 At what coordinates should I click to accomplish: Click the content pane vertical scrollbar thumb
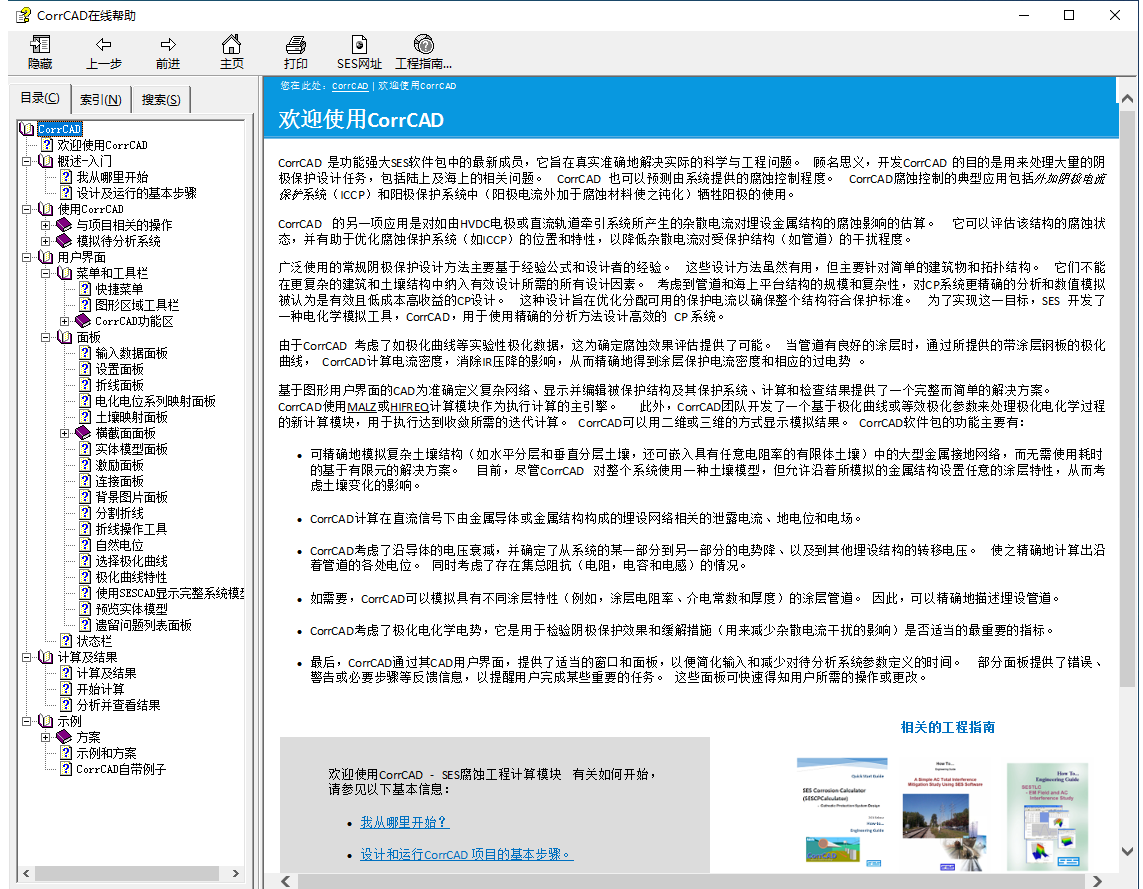[1128, 398]
